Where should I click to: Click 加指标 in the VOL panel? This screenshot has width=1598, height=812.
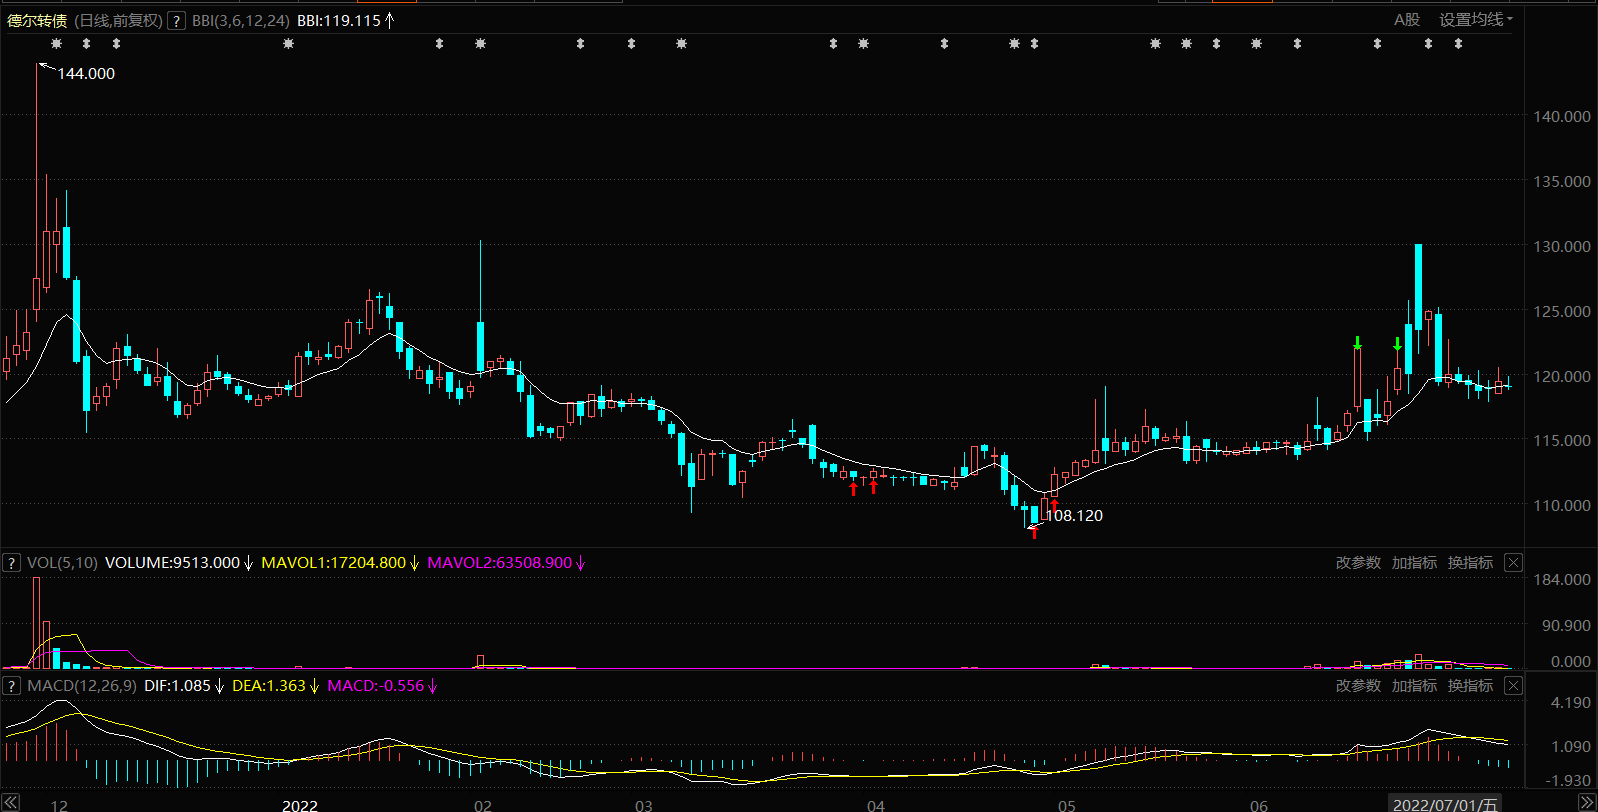click(x=1414, y=563)
